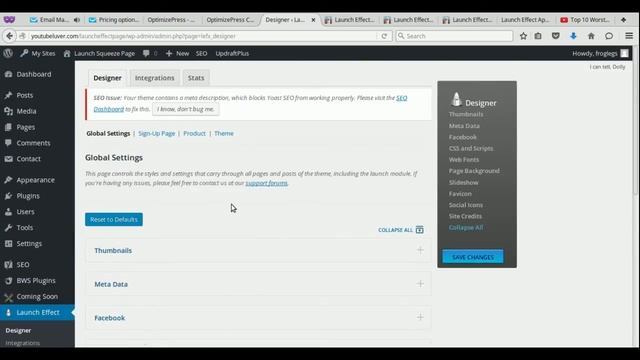
Task: Open browser downloads arrow icon
Action: (x=573, y=36)
